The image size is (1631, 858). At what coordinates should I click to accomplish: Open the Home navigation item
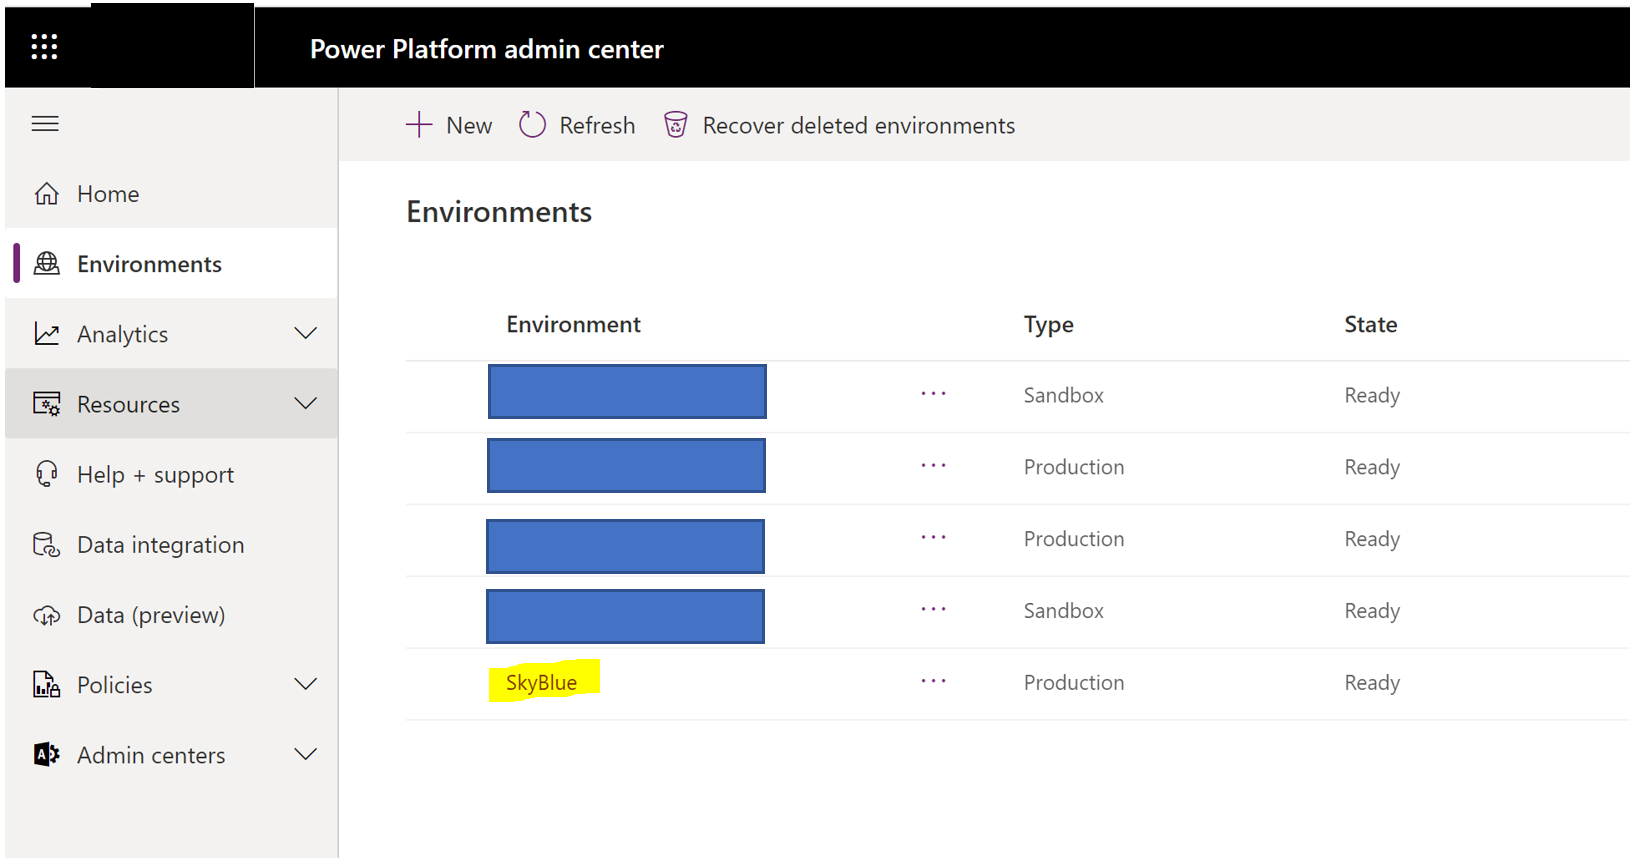pyautogui.click(x=171, y=194)
